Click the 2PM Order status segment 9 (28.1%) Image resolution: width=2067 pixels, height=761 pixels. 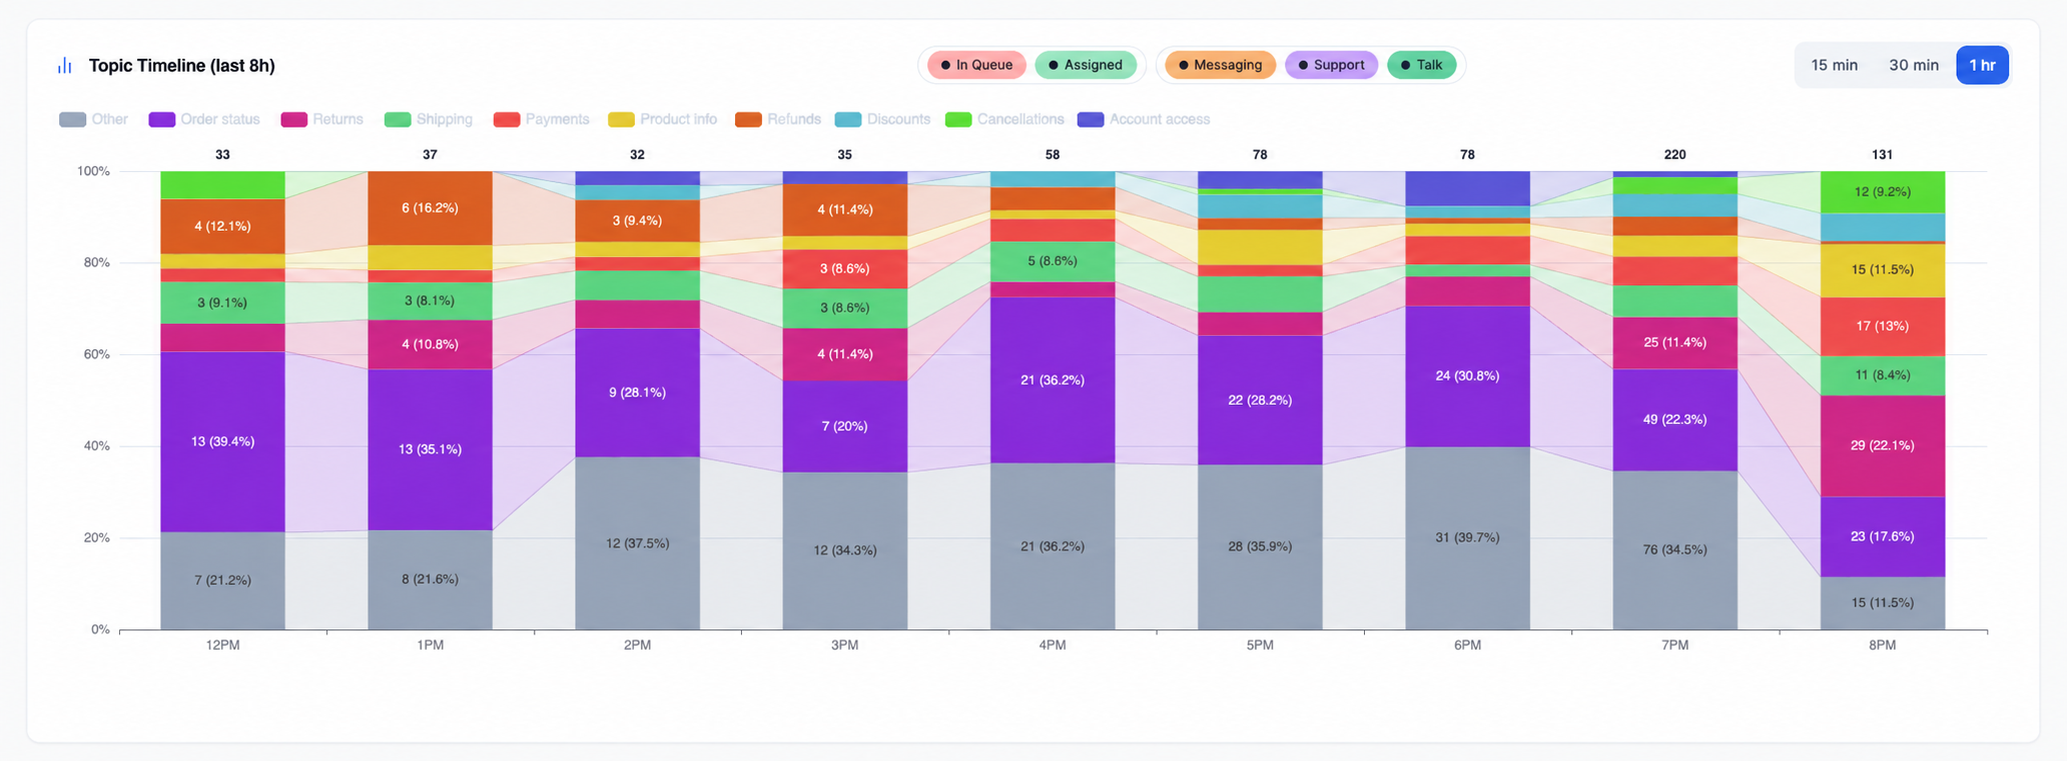pos(637,392)
